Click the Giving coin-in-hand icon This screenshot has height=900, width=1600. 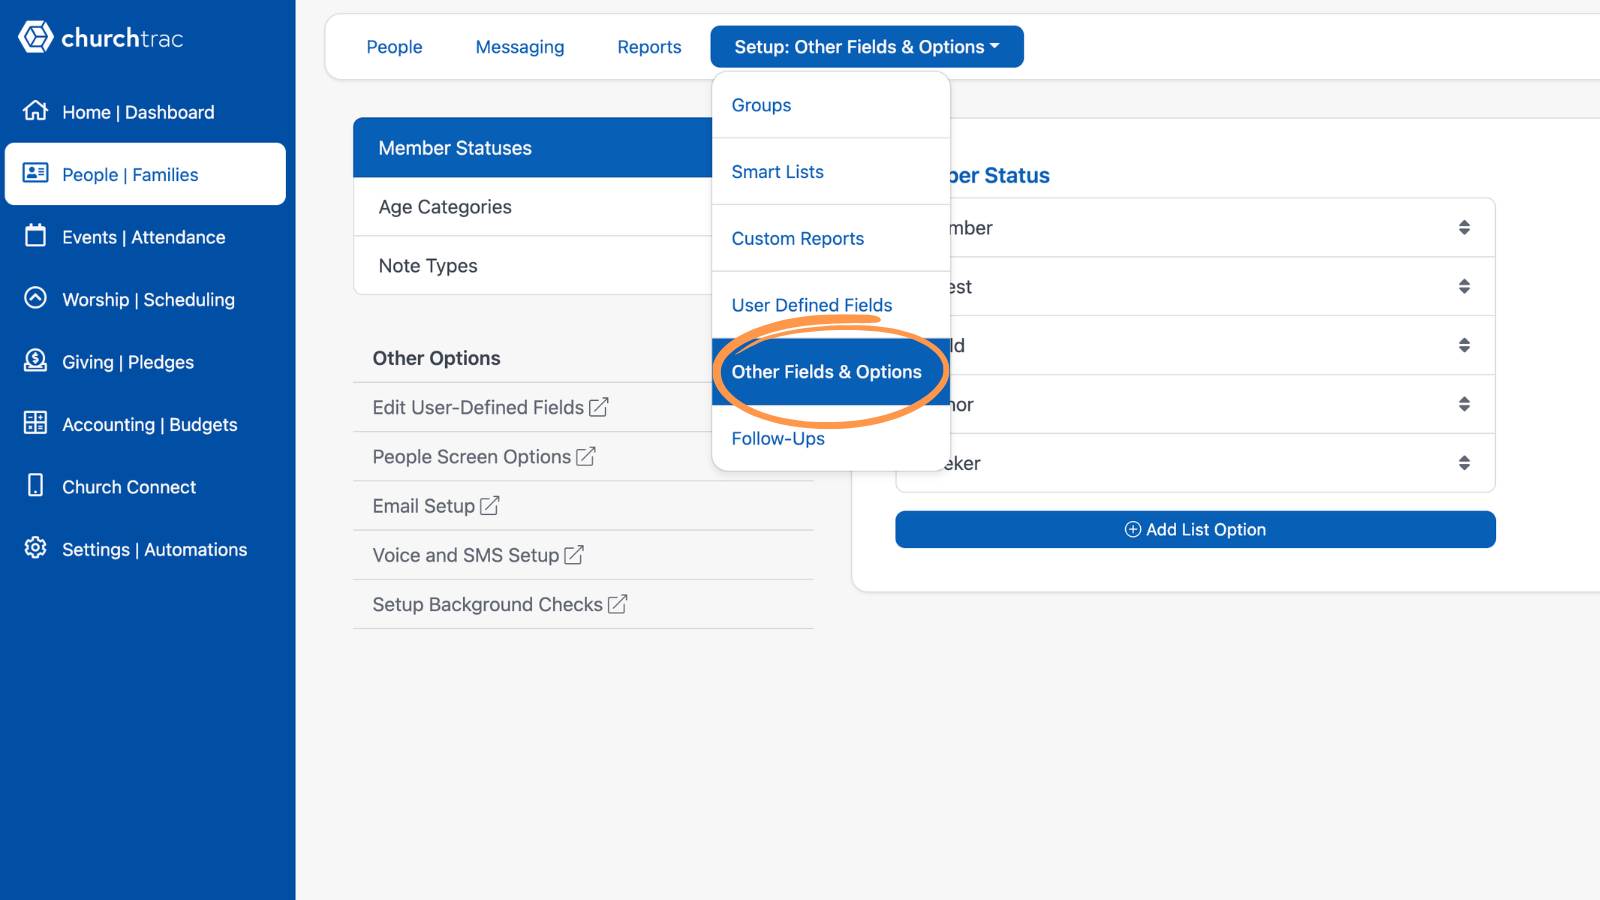pos(35,361)
